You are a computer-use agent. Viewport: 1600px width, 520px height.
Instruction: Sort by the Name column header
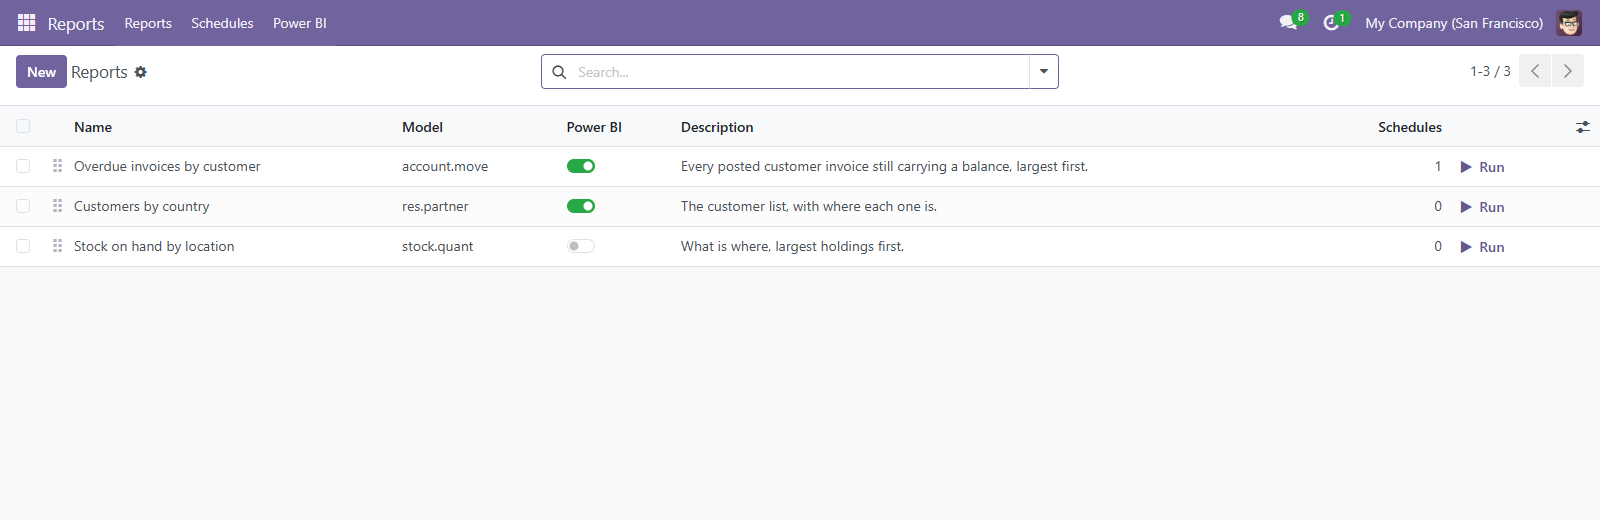click(x=93, y=127)
